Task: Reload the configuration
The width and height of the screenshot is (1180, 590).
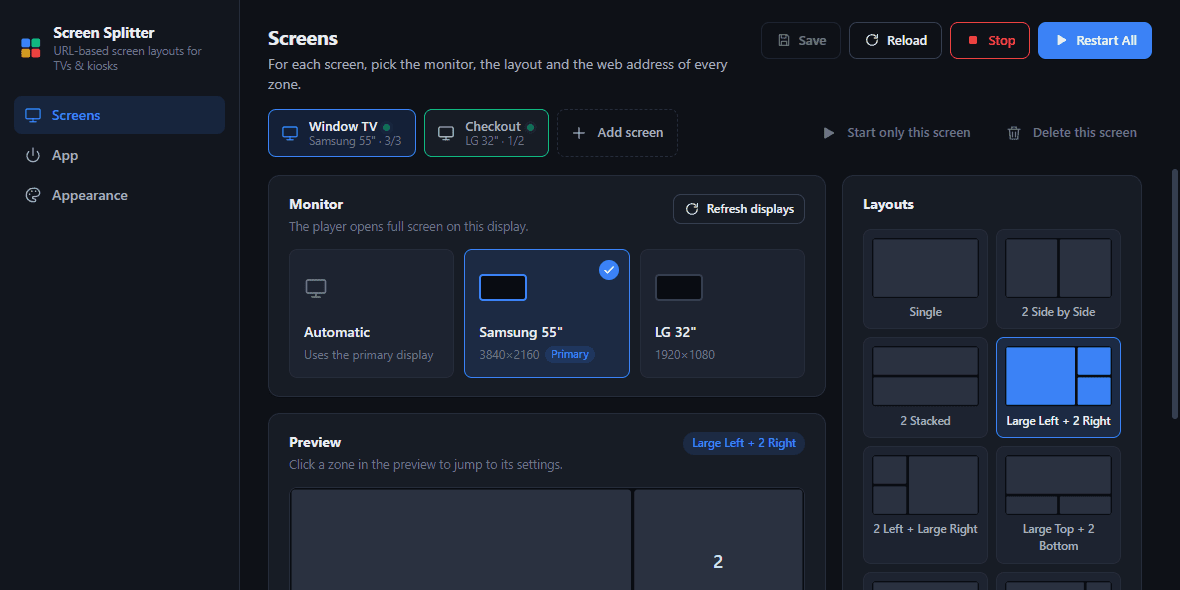Action: [x=896, y=41]
